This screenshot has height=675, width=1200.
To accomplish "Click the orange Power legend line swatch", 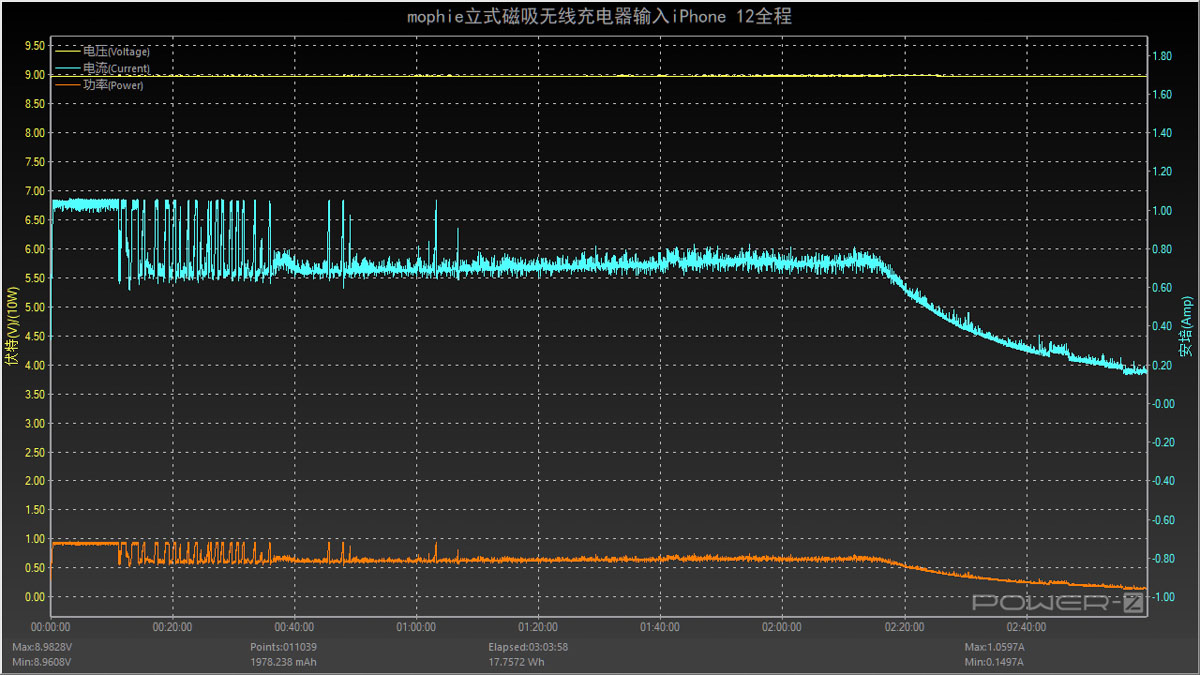I will tap(68, 85).
